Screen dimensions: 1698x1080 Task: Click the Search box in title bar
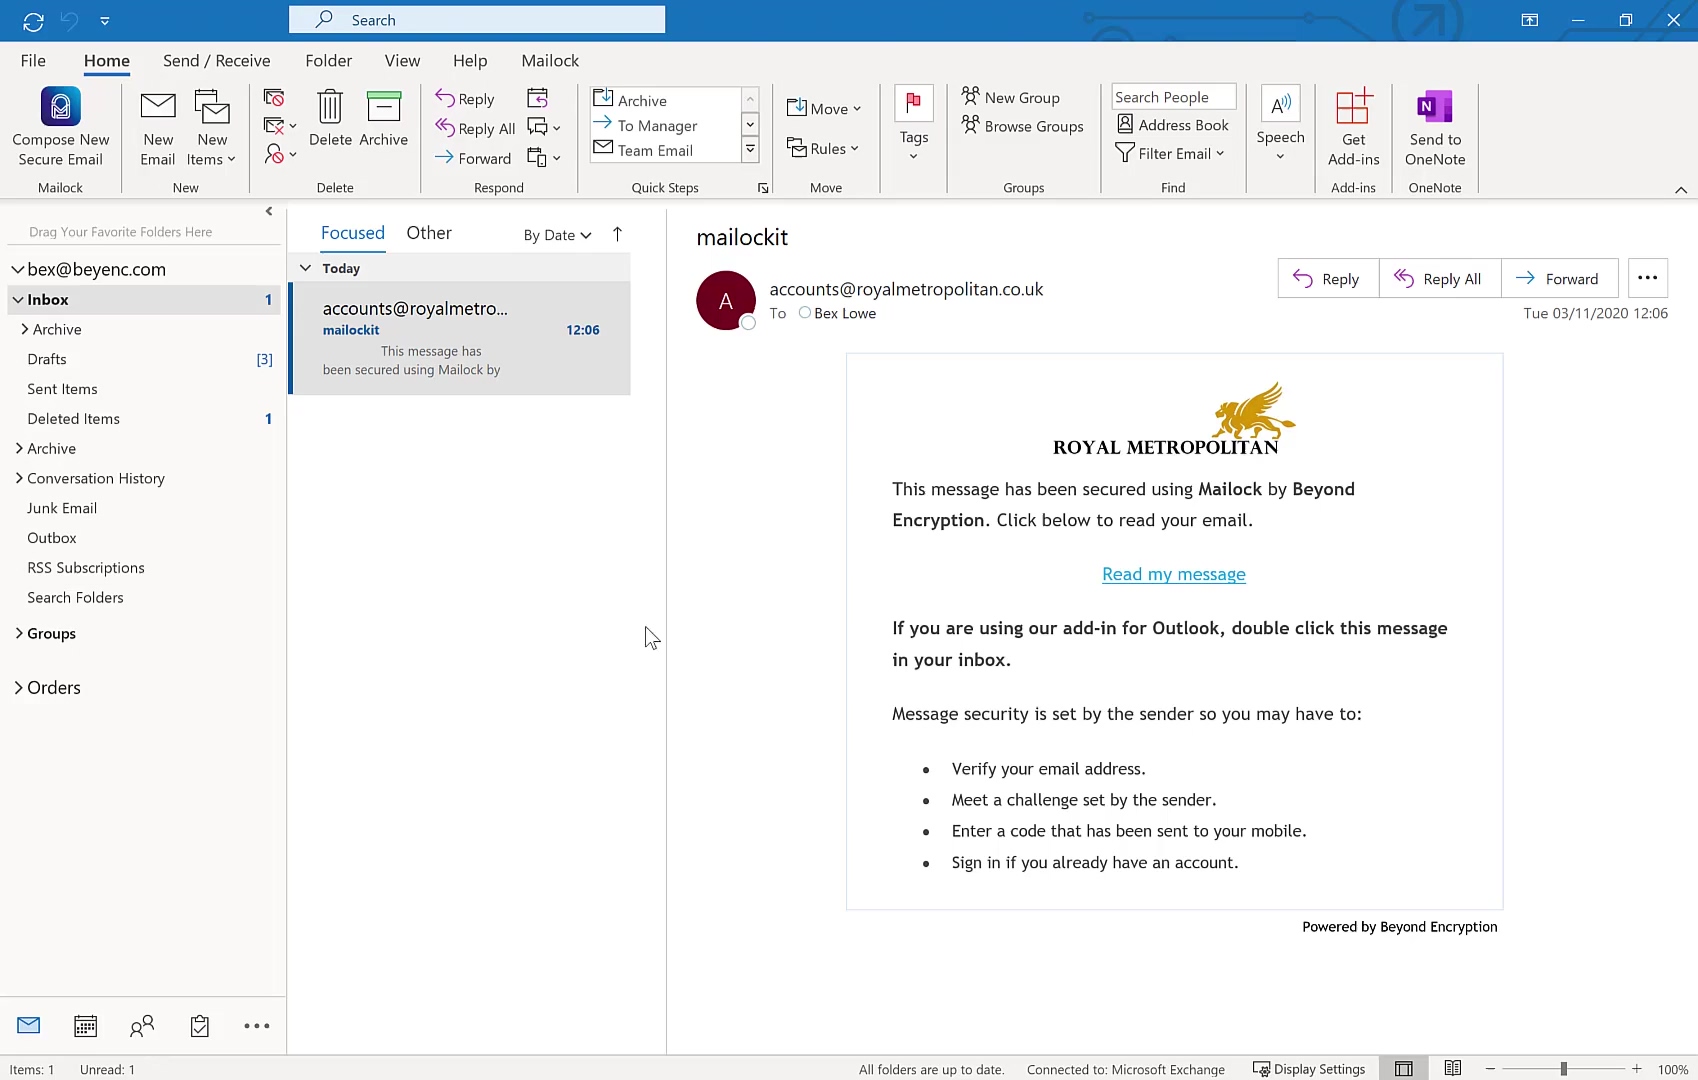coord(477,20)
